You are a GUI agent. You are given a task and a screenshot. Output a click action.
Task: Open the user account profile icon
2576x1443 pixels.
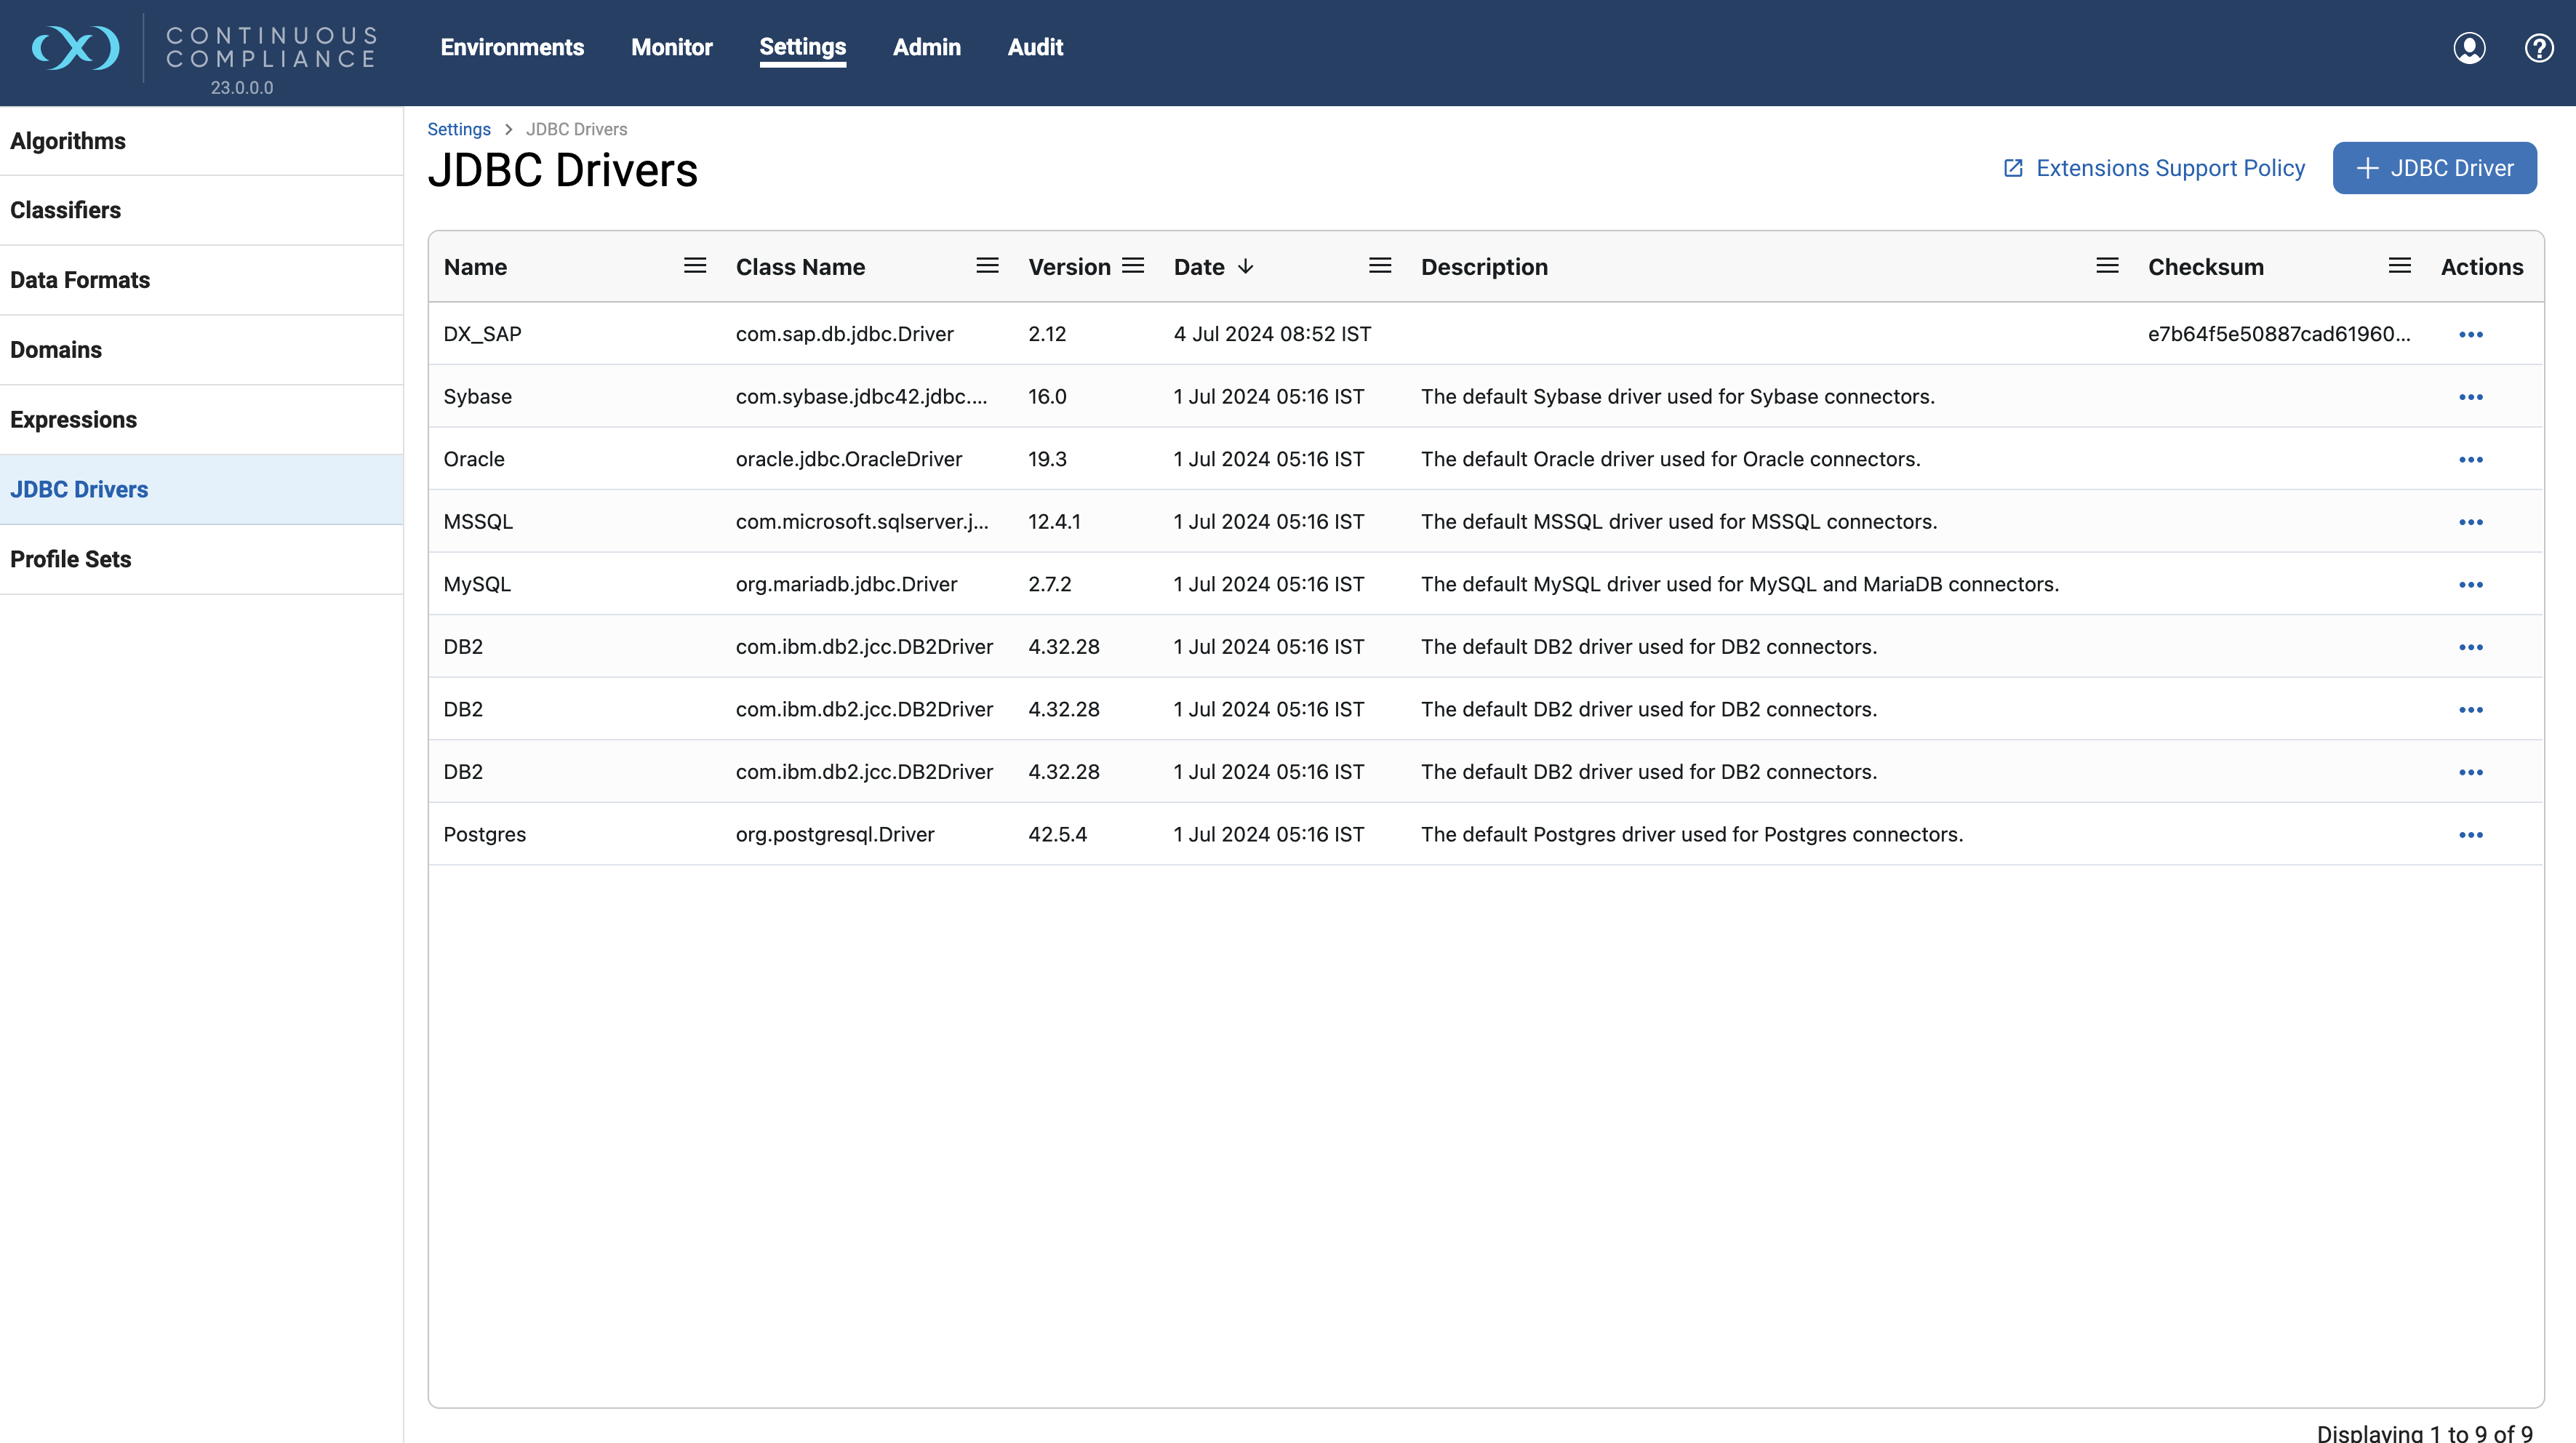tap(2469, 47)
